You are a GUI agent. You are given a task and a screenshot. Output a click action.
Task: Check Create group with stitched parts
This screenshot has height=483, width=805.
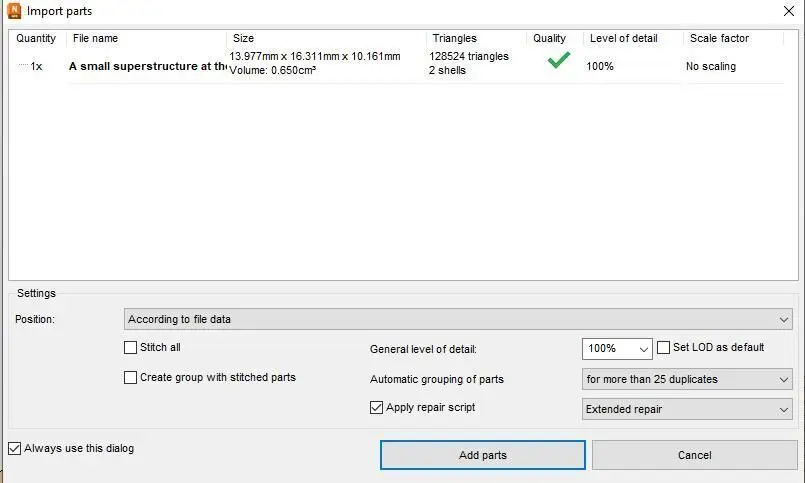click(x=130, y=378)
